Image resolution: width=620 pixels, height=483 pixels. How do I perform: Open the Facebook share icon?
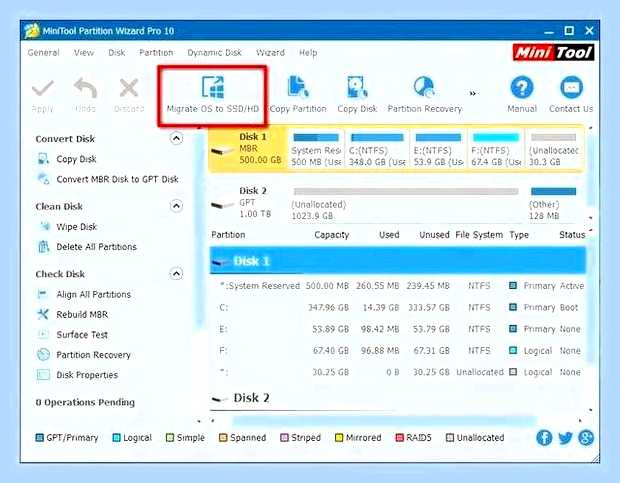(x=544, y=438)
